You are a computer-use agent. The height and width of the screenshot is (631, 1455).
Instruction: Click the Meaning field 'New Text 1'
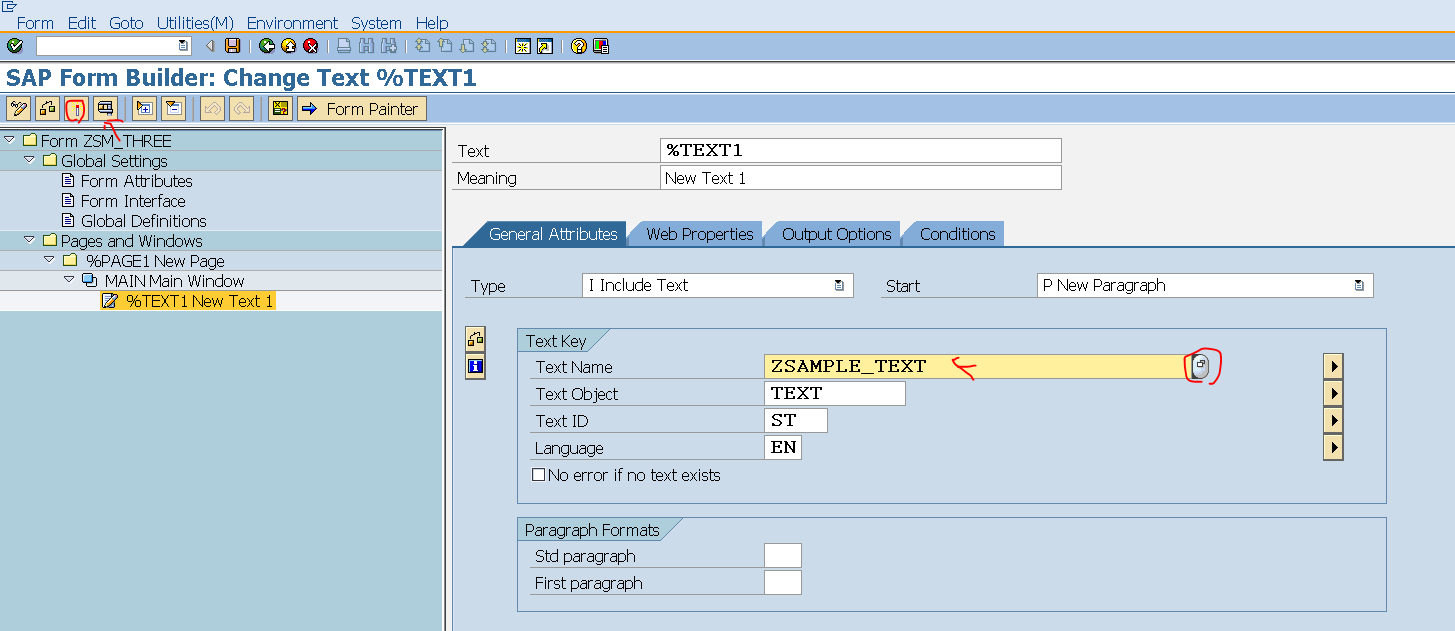(x=860, y=178)
